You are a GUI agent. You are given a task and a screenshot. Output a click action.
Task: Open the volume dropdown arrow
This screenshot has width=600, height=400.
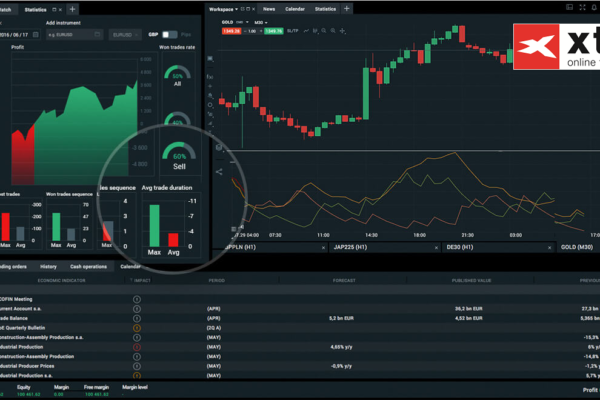[261, 31]
